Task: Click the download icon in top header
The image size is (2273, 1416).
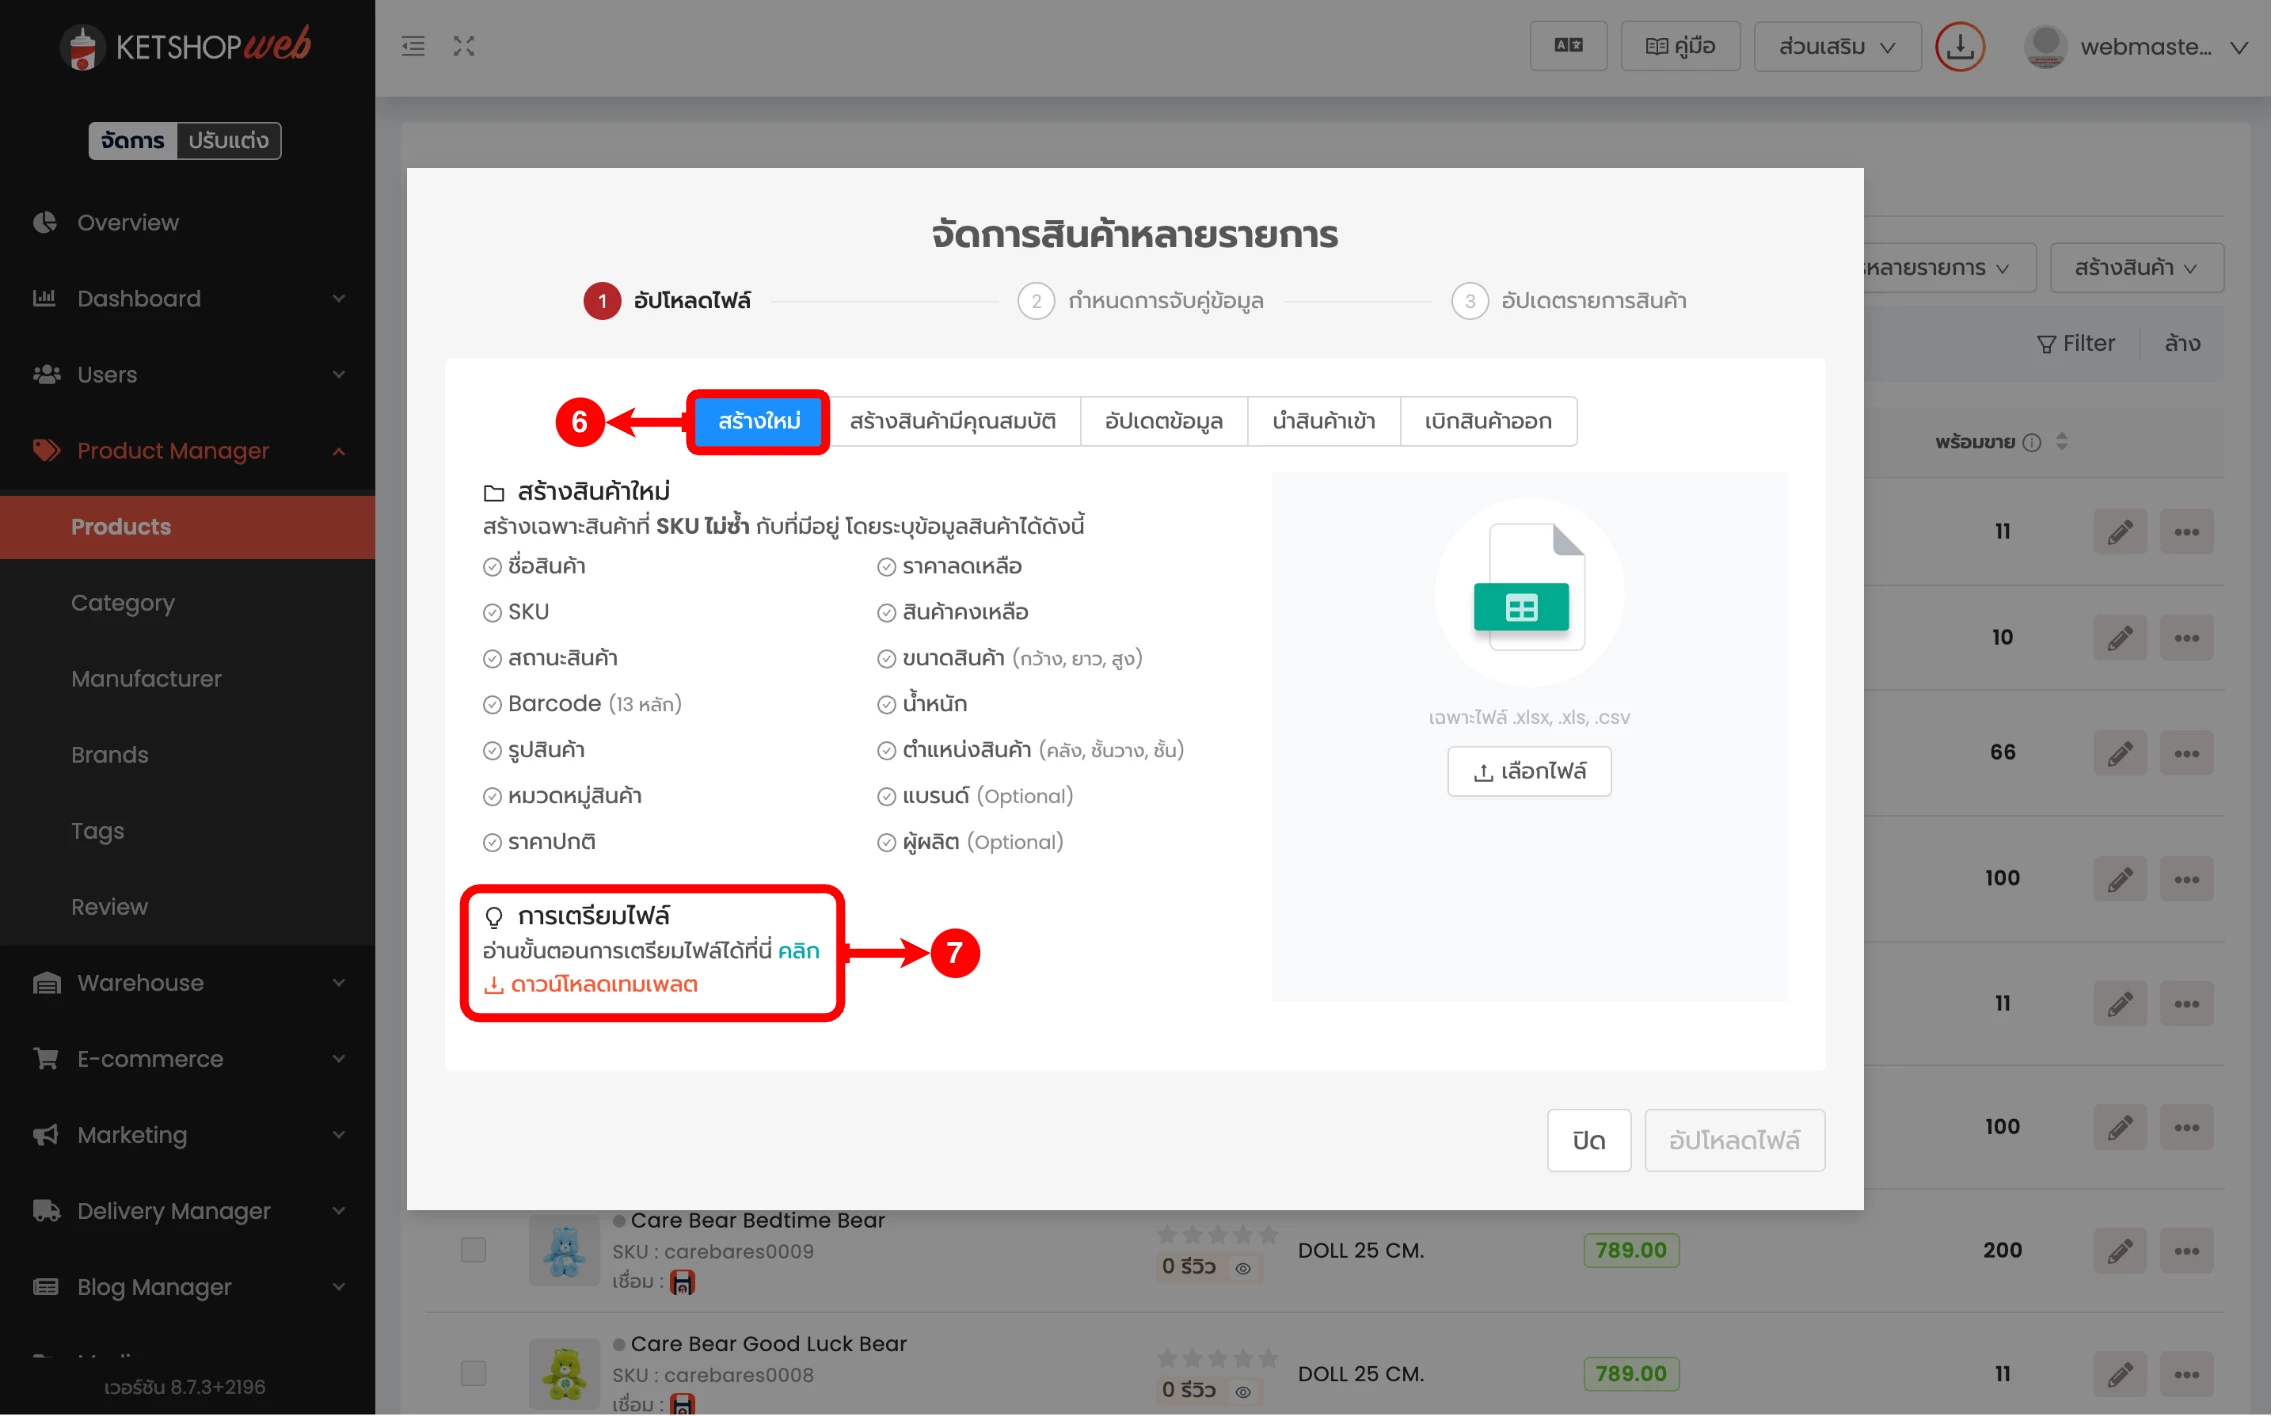Action: [1960, 47]
